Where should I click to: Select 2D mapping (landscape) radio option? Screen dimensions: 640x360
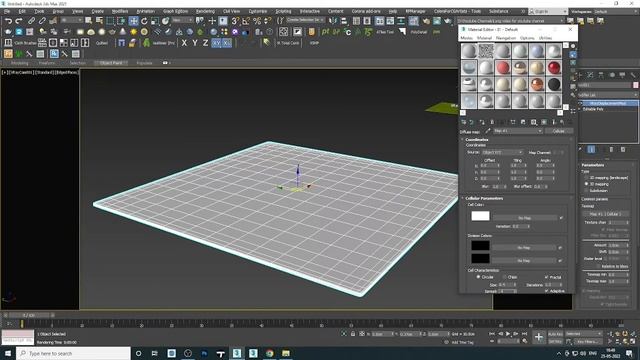click(587, 178)
